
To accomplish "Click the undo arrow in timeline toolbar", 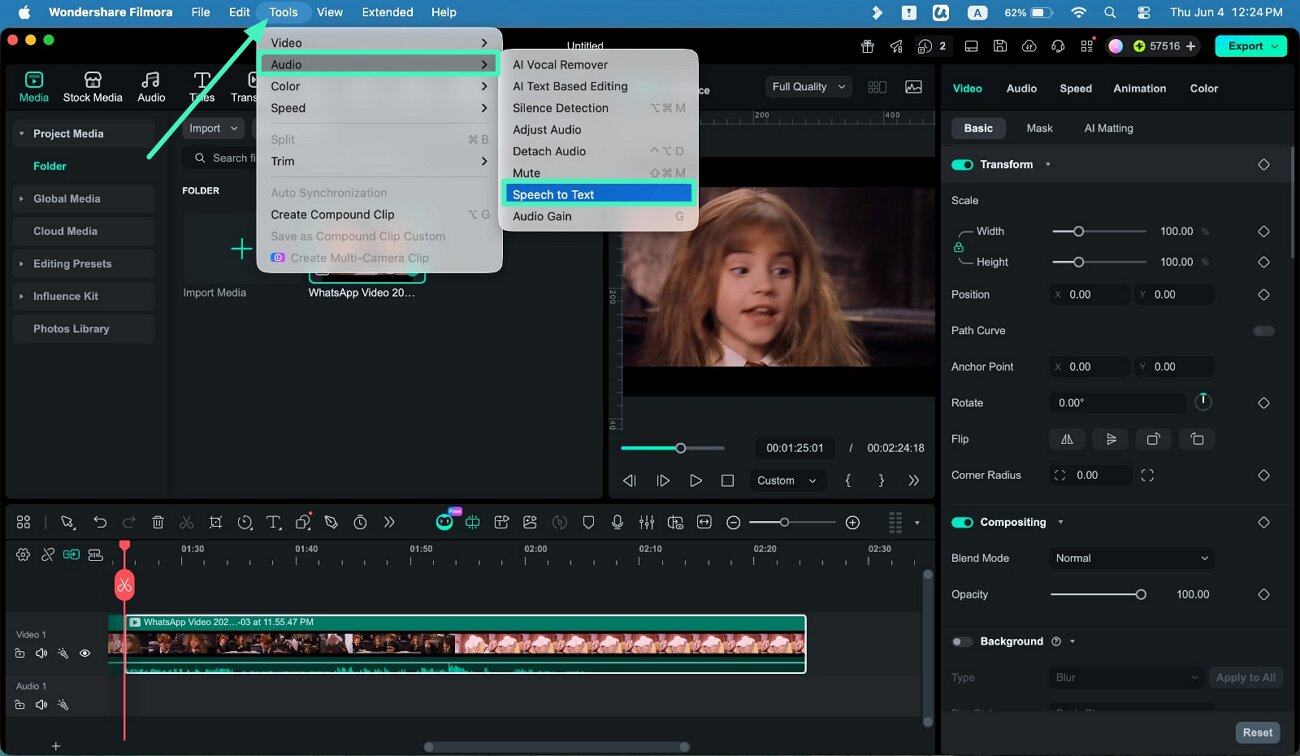I will (x=100, y=522).
